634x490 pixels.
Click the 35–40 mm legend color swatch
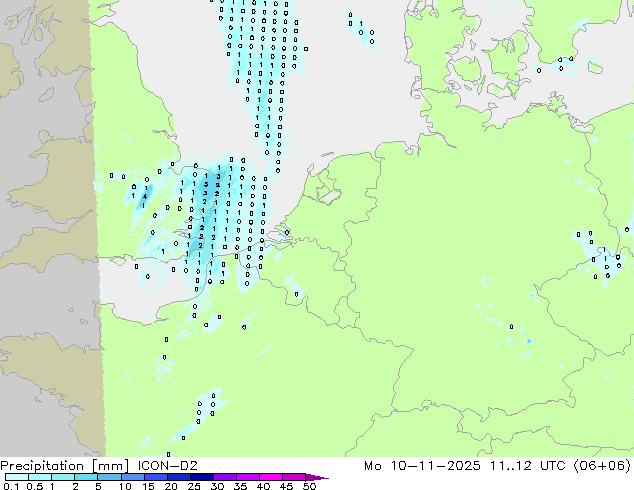248,477
